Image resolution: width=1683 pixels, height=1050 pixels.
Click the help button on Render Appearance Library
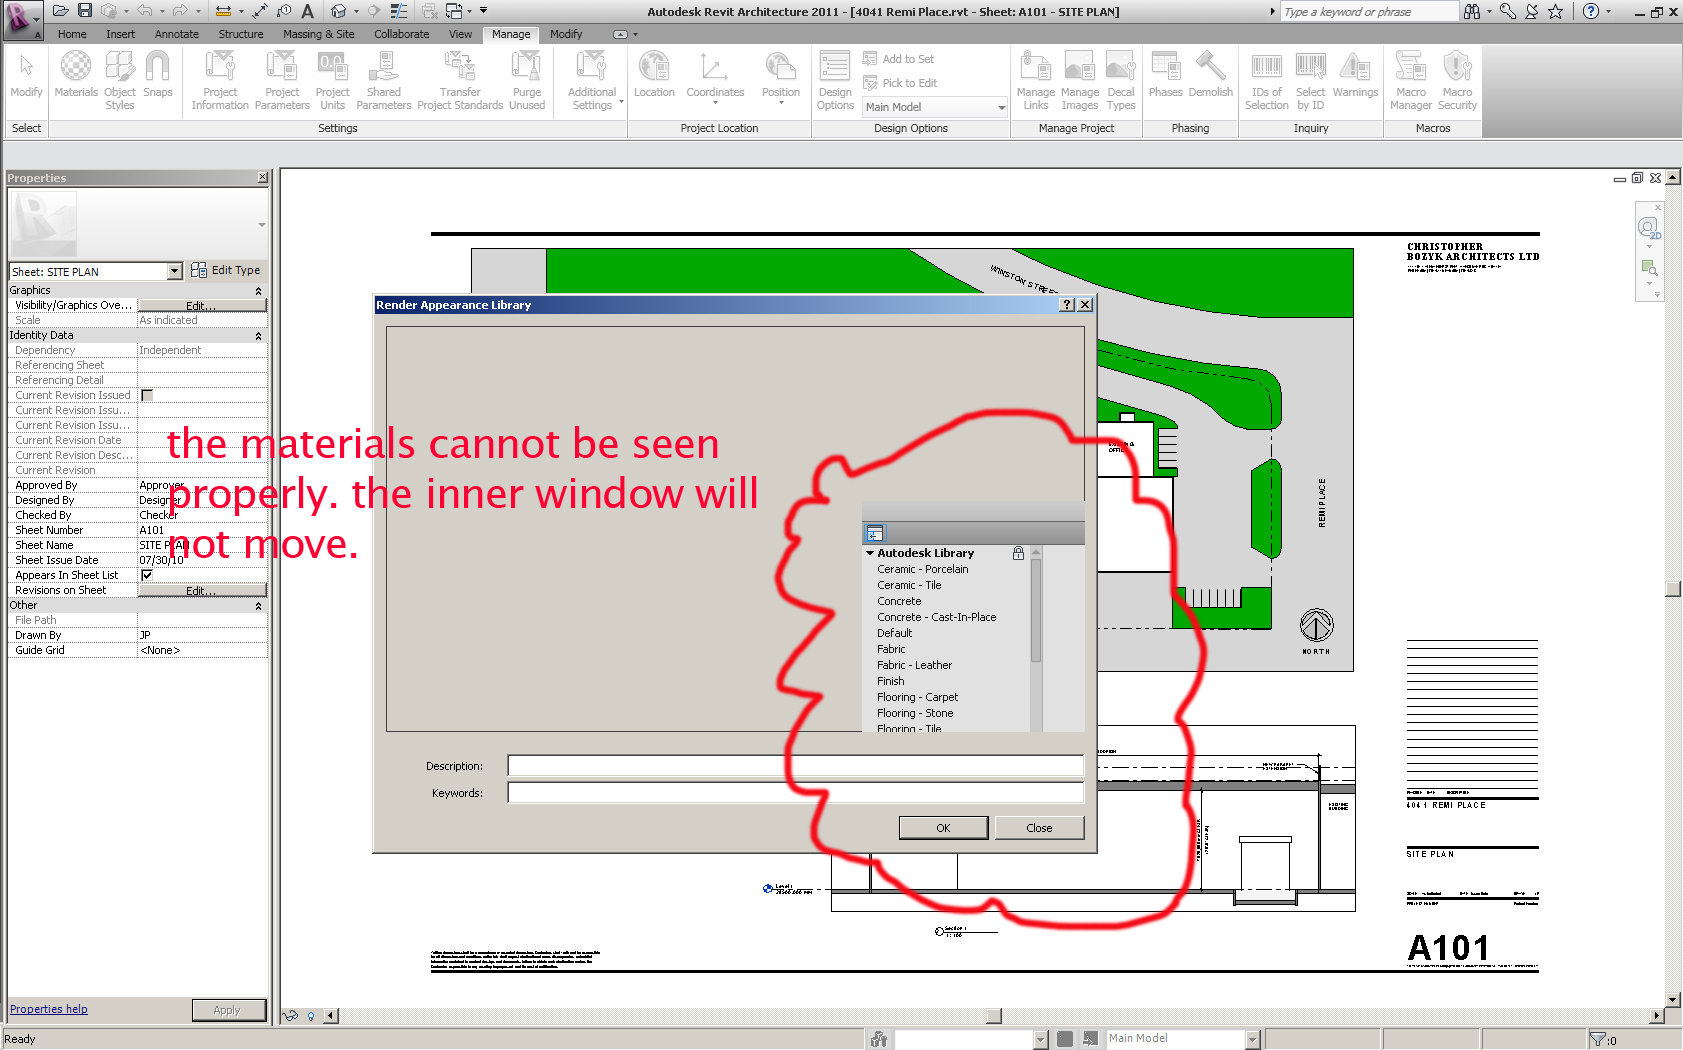1067,305
